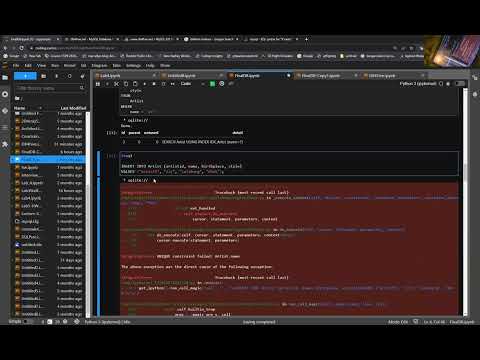Viewport: 480px width, 360px height.
Task: Sort files by Last Modified header
Action: 73,108
